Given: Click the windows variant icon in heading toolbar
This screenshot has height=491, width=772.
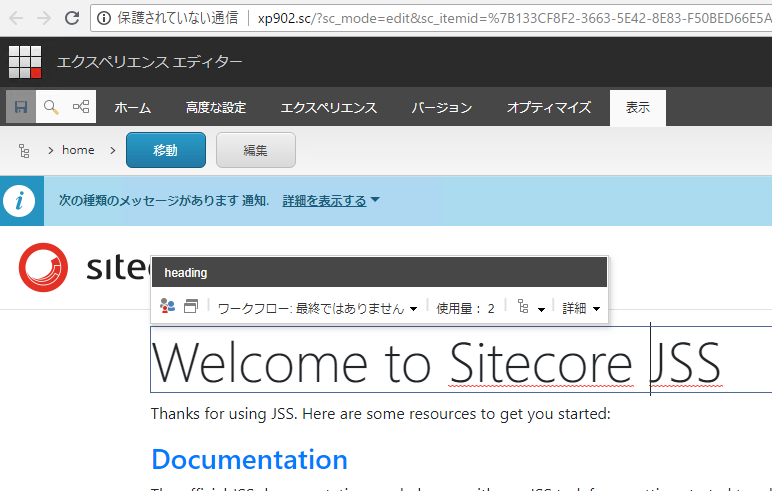Looking at the screenshot, I should tap(191, 306).
